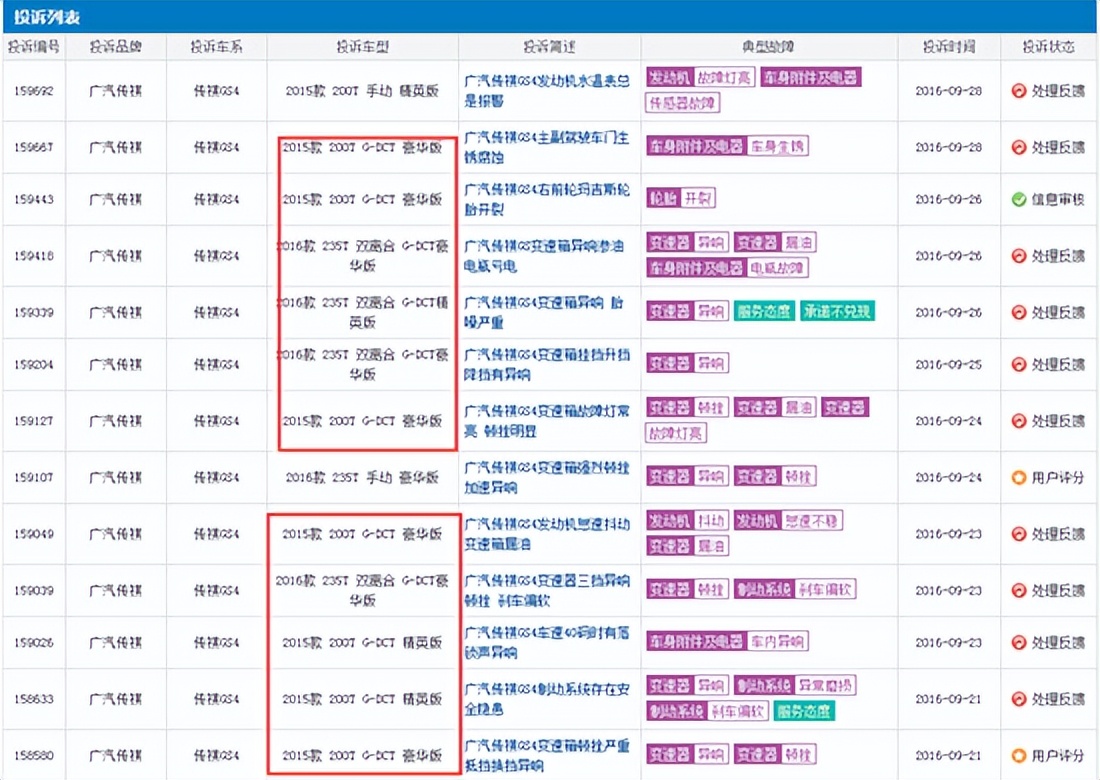This screenshot has height=780, width=1100.
Task: Click the 典型故障 column header
Action: [x=769, y=47]
